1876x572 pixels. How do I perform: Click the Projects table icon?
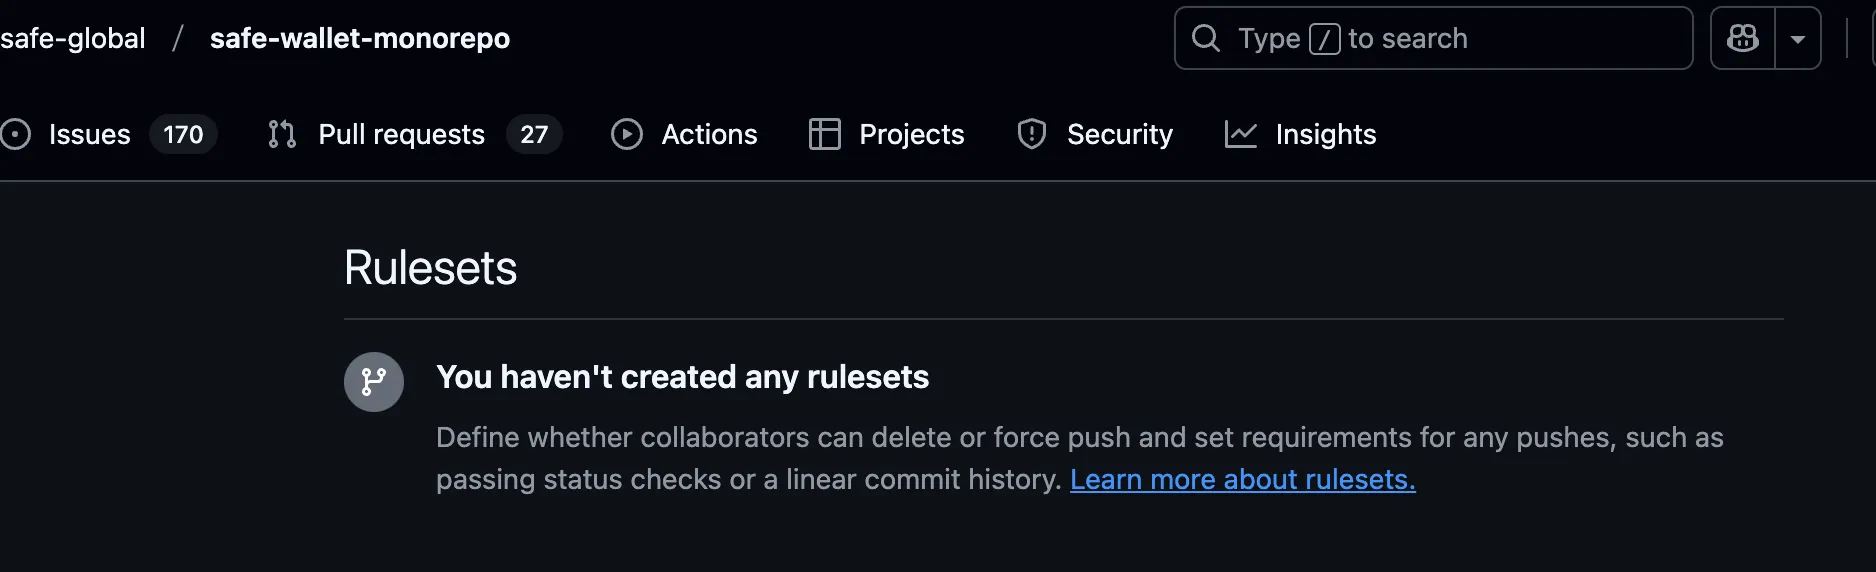[x=824, y=134]
